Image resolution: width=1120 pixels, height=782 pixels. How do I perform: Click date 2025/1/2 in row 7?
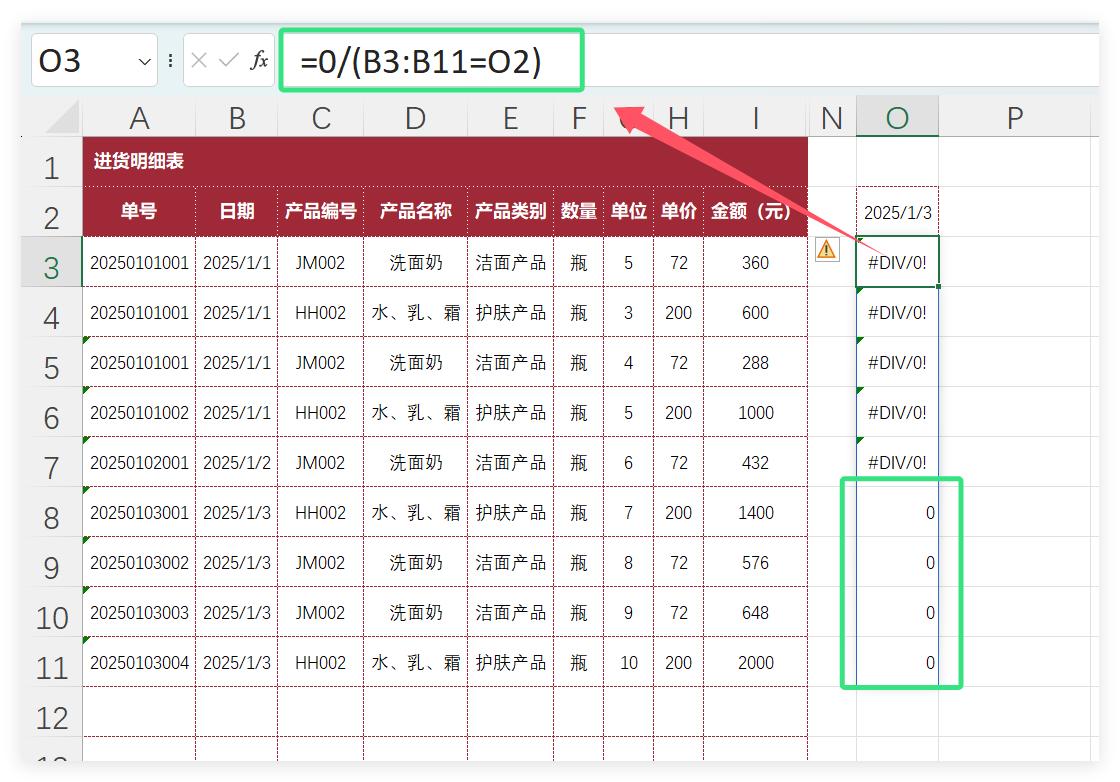coord(237,462)
